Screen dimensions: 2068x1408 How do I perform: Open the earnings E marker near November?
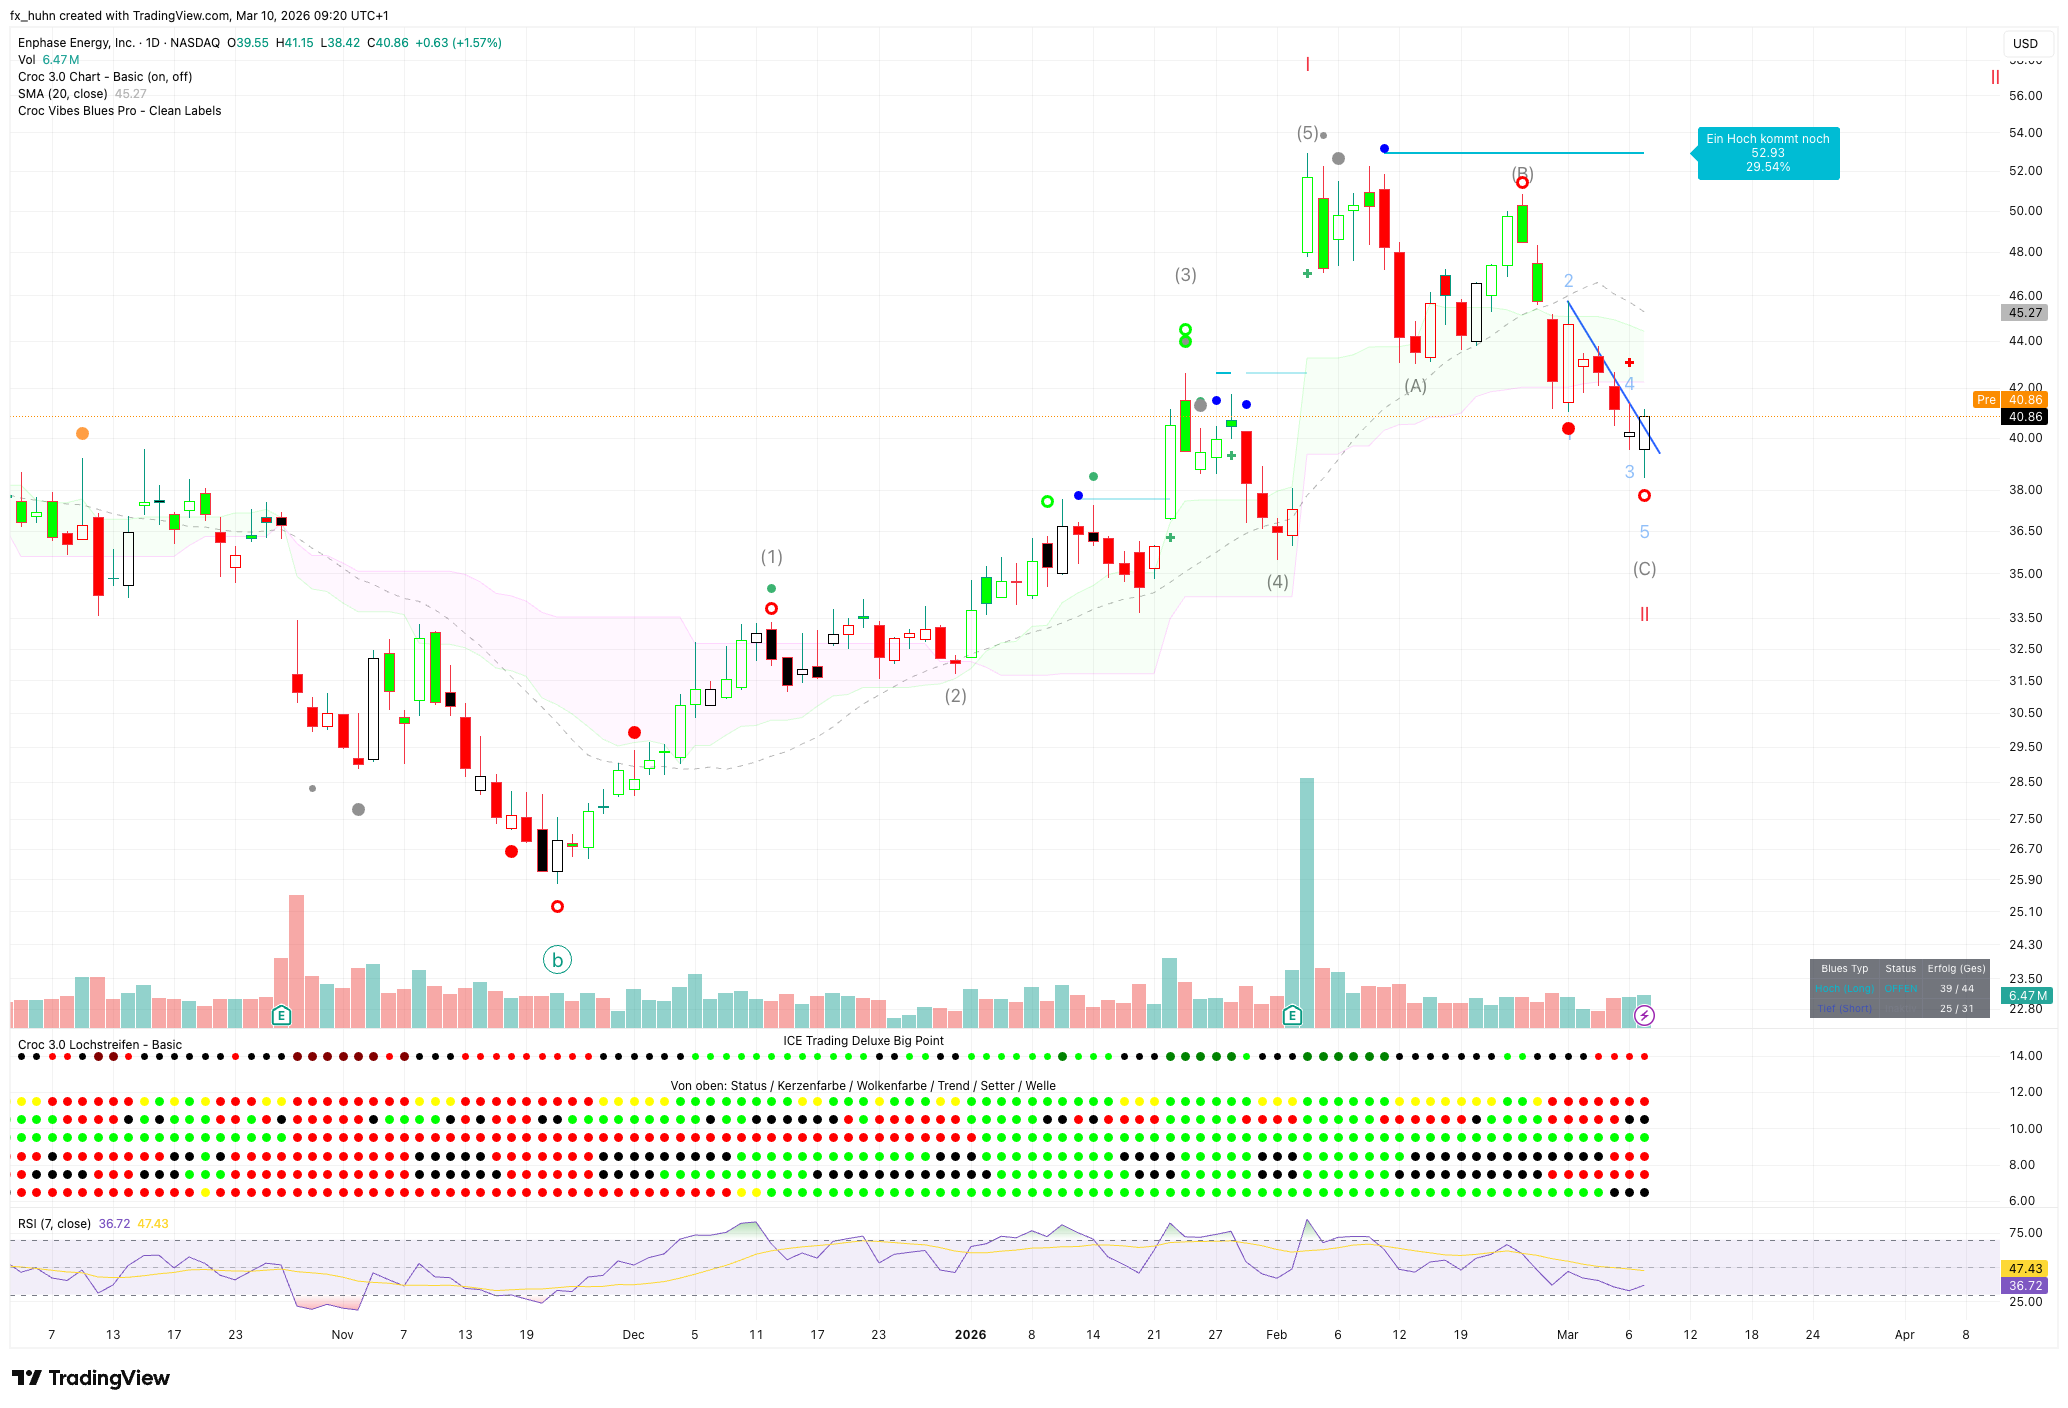[282, 1016]
